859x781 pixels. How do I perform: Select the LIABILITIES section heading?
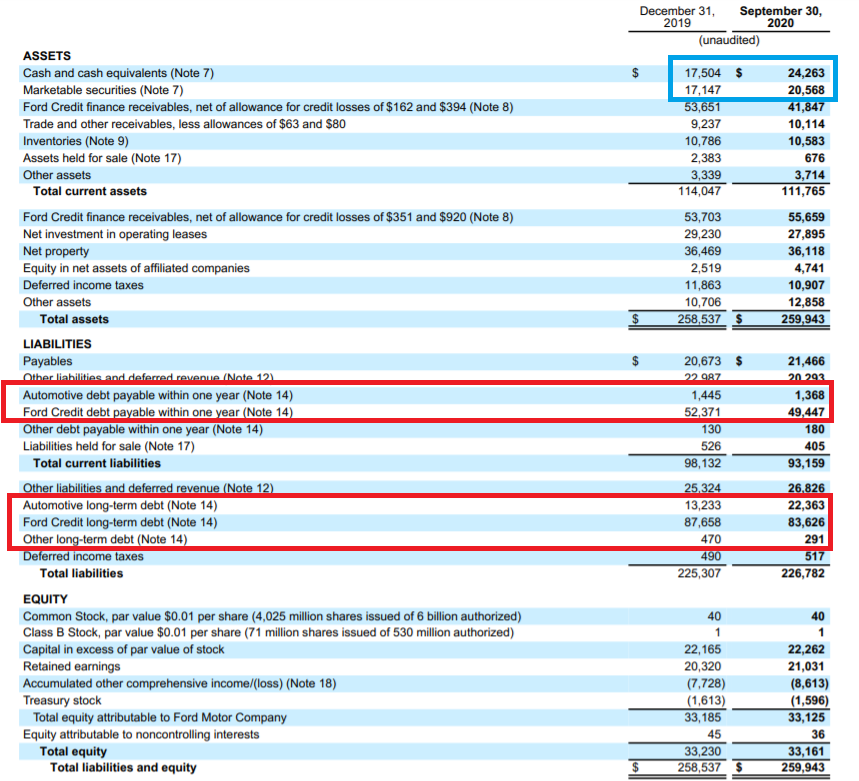click(57, 344)
